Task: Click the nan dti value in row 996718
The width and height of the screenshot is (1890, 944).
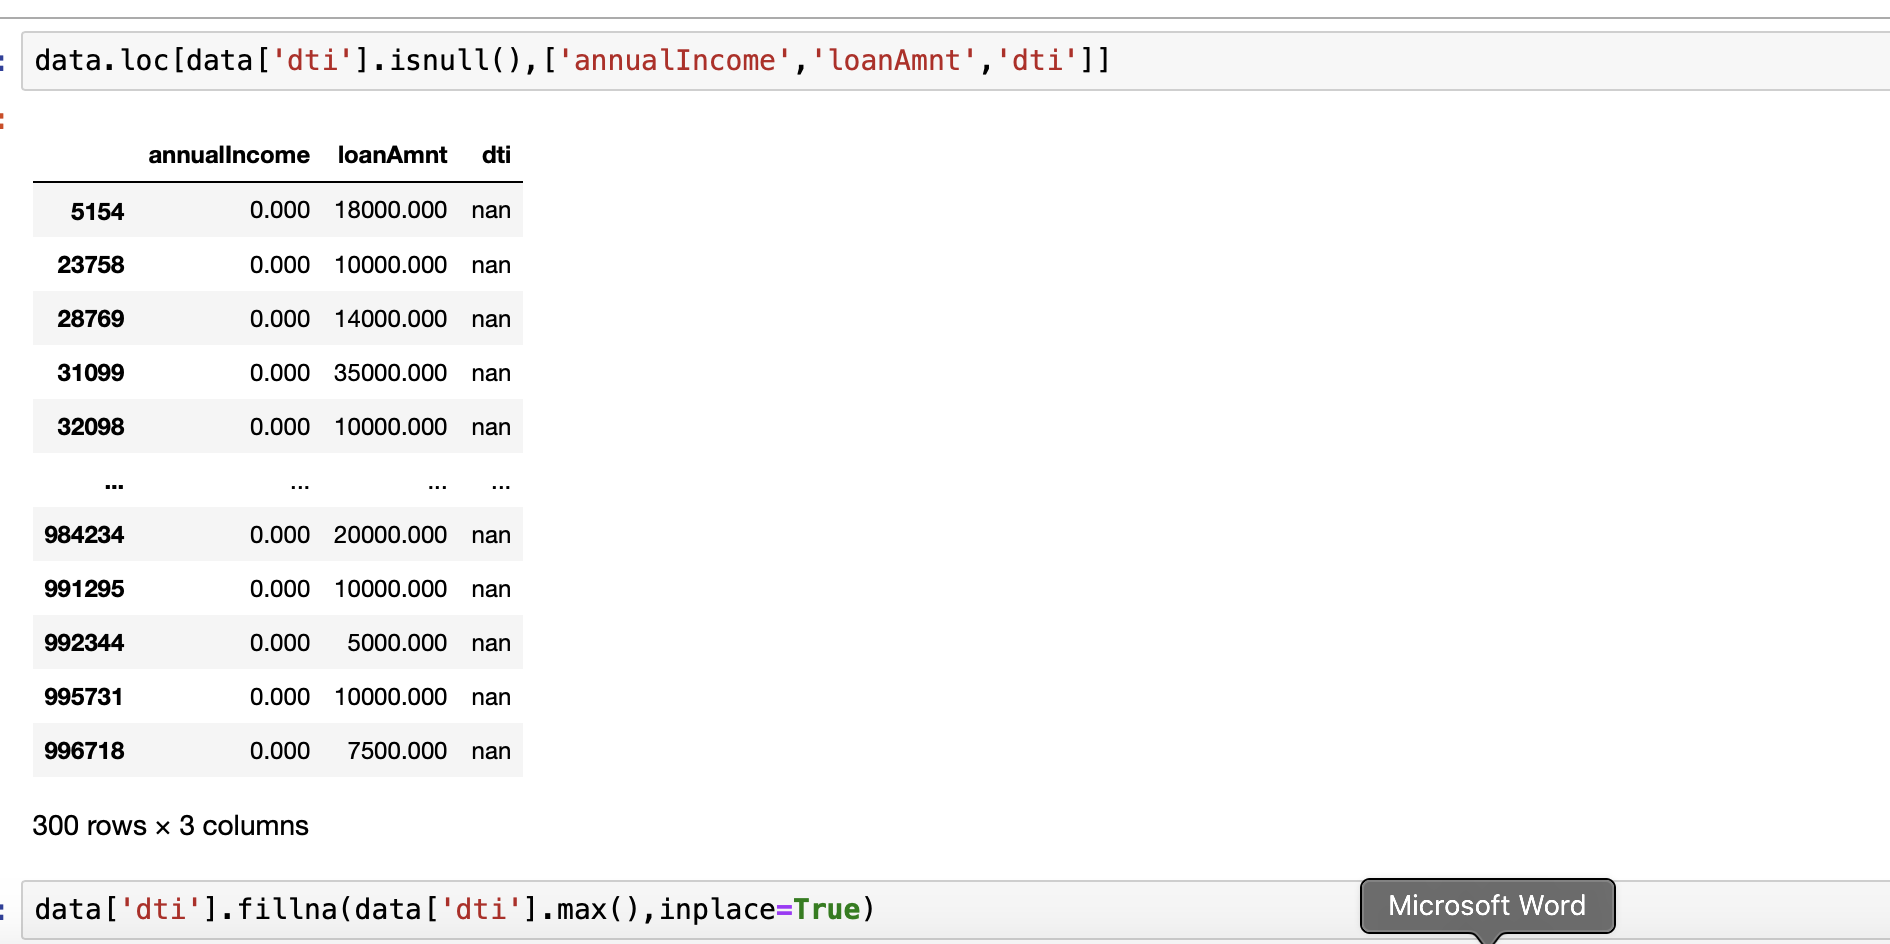Action: click(x=491, y=751)
